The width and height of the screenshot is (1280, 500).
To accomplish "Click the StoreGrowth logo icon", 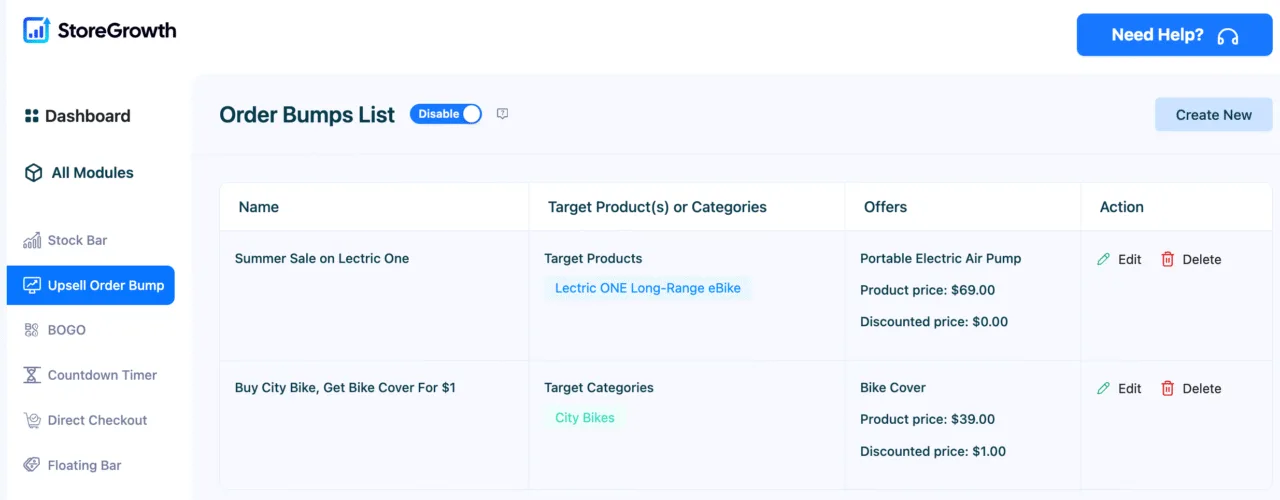I will point(36,30).
